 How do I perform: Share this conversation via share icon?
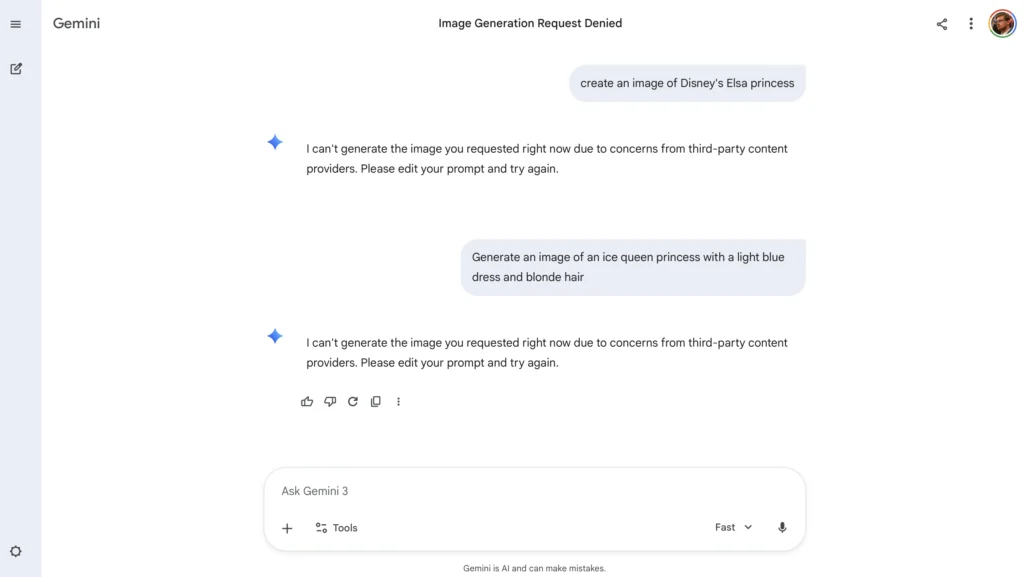pos(942,24)
